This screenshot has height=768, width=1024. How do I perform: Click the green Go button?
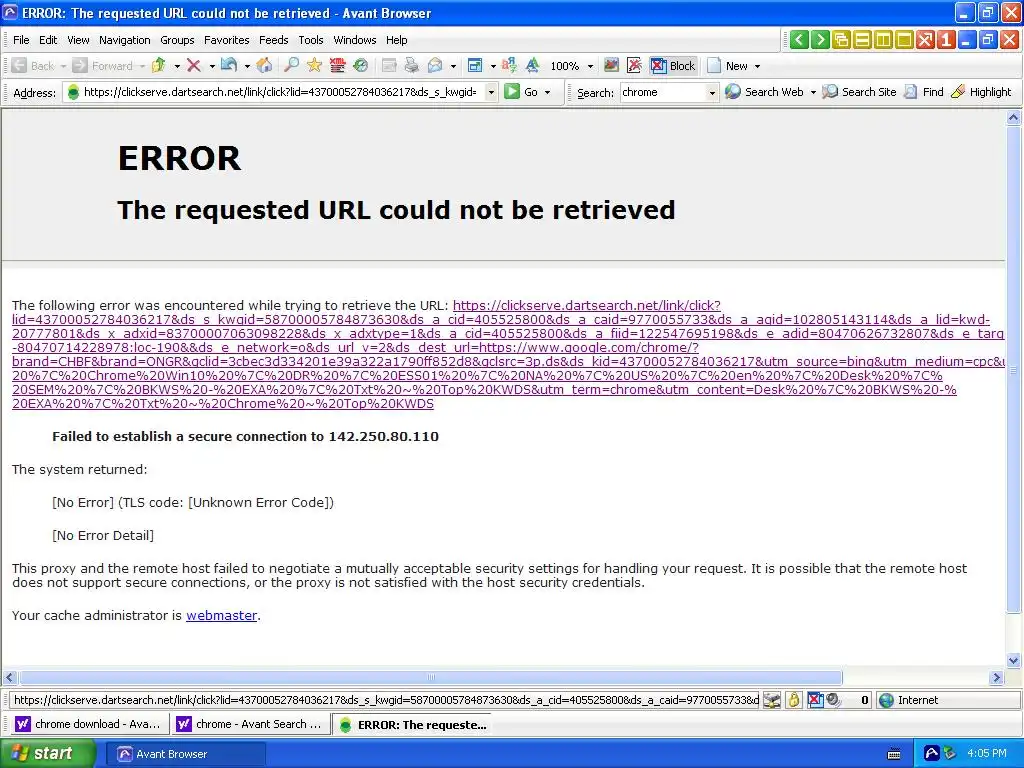[522, 92]
